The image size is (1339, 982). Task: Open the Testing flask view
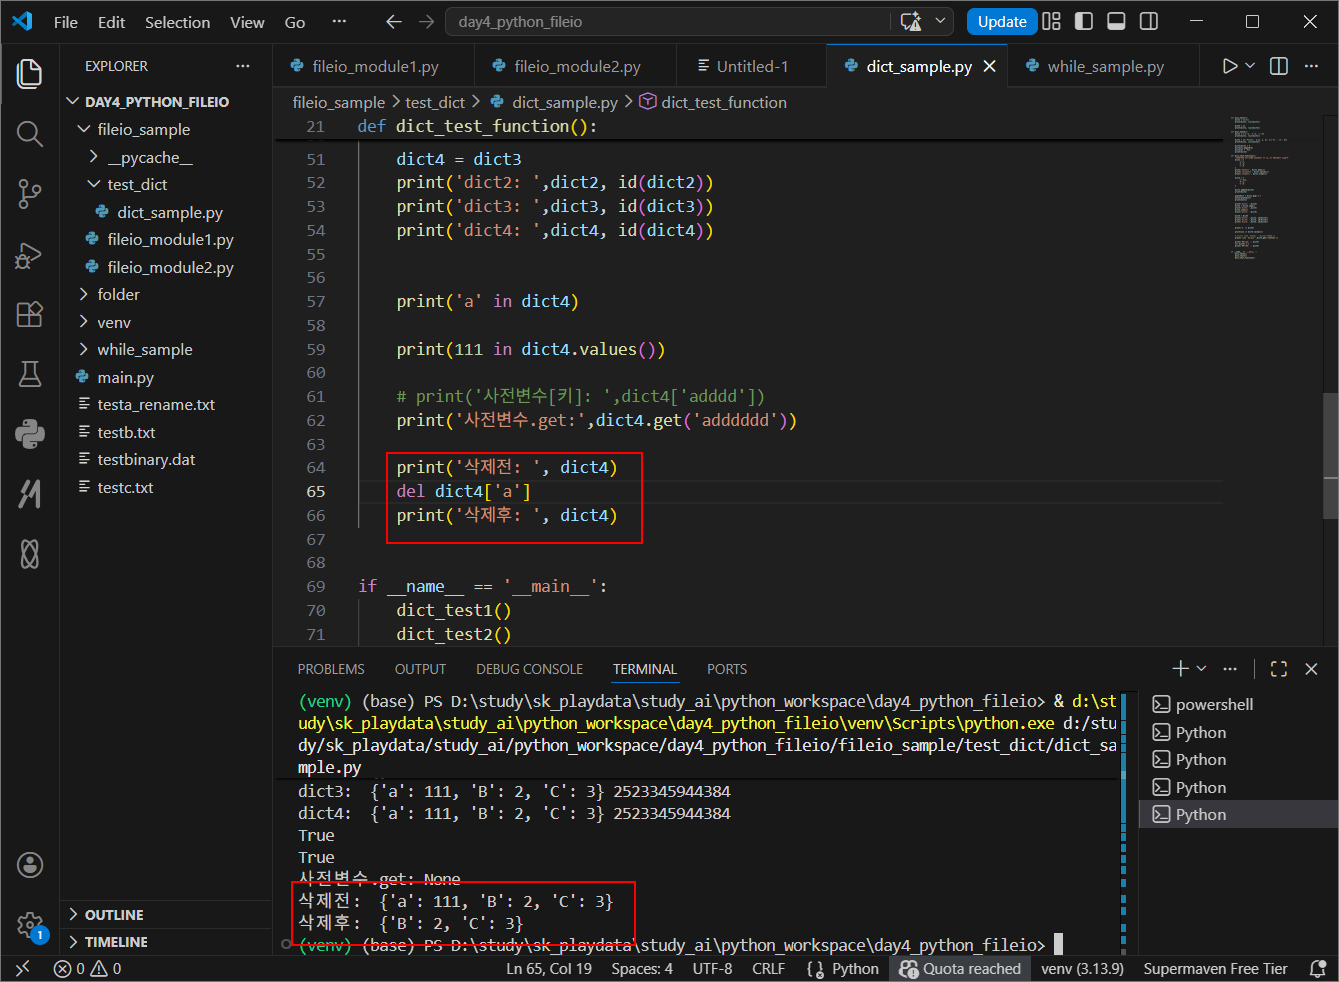click(x=30, y=374)
